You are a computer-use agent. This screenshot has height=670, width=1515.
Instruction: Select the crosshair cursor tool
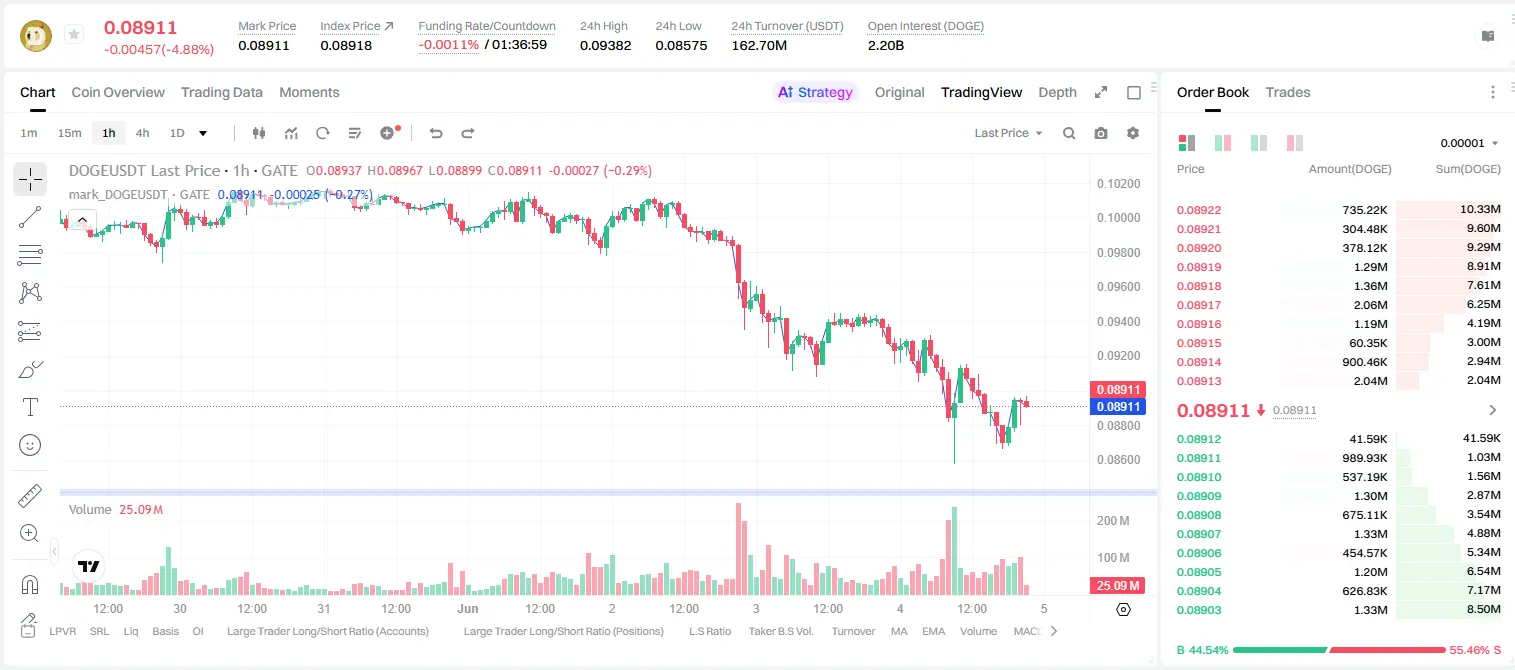pyautogui.click(x=30, y=179)
